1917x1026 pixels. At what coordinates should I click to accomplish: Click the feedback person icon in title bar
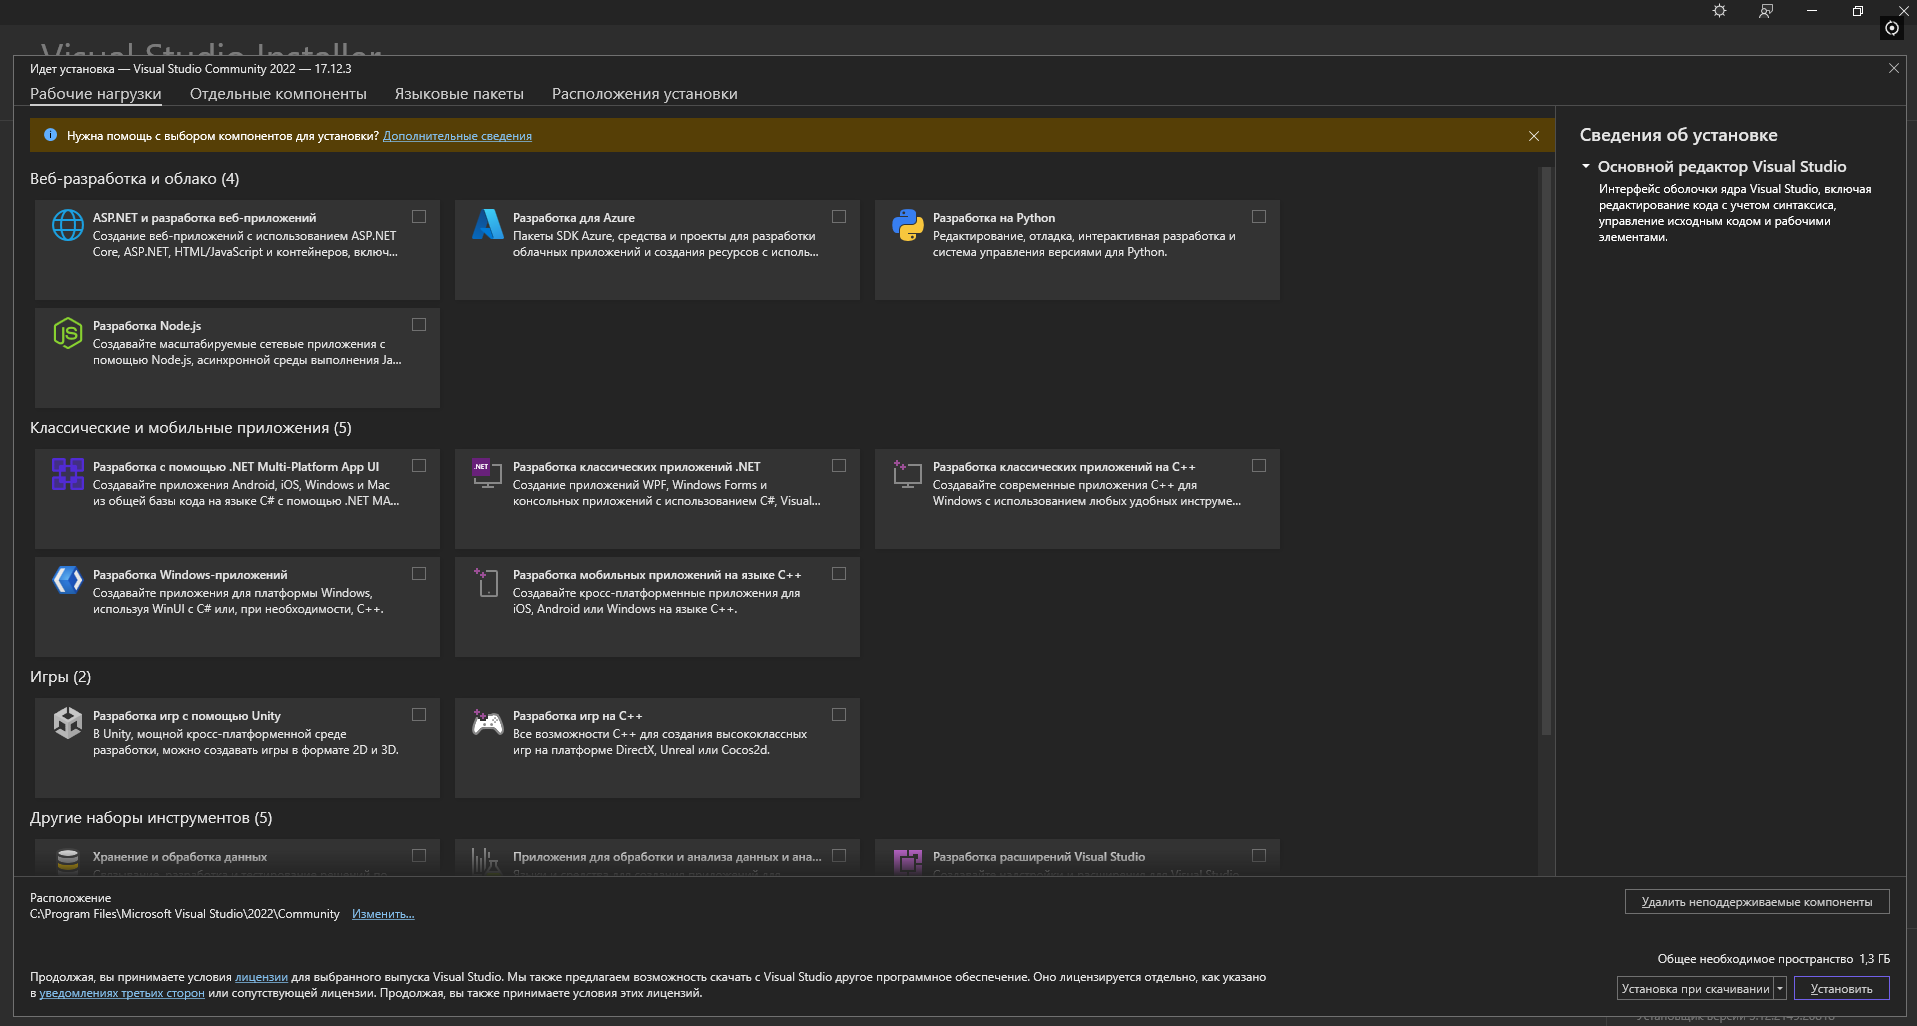pyautogui.click(x=1766, y=11)
